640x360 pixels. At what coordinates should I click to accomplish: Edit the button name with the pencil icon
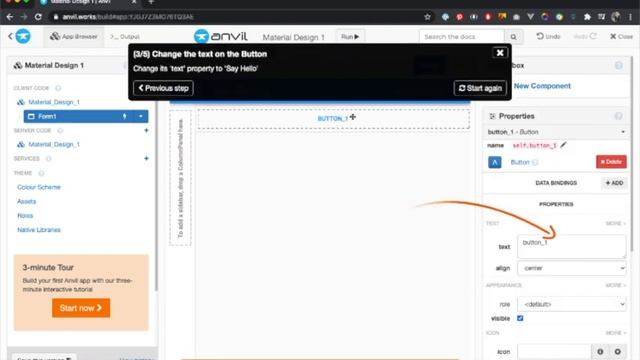point(563,145)
